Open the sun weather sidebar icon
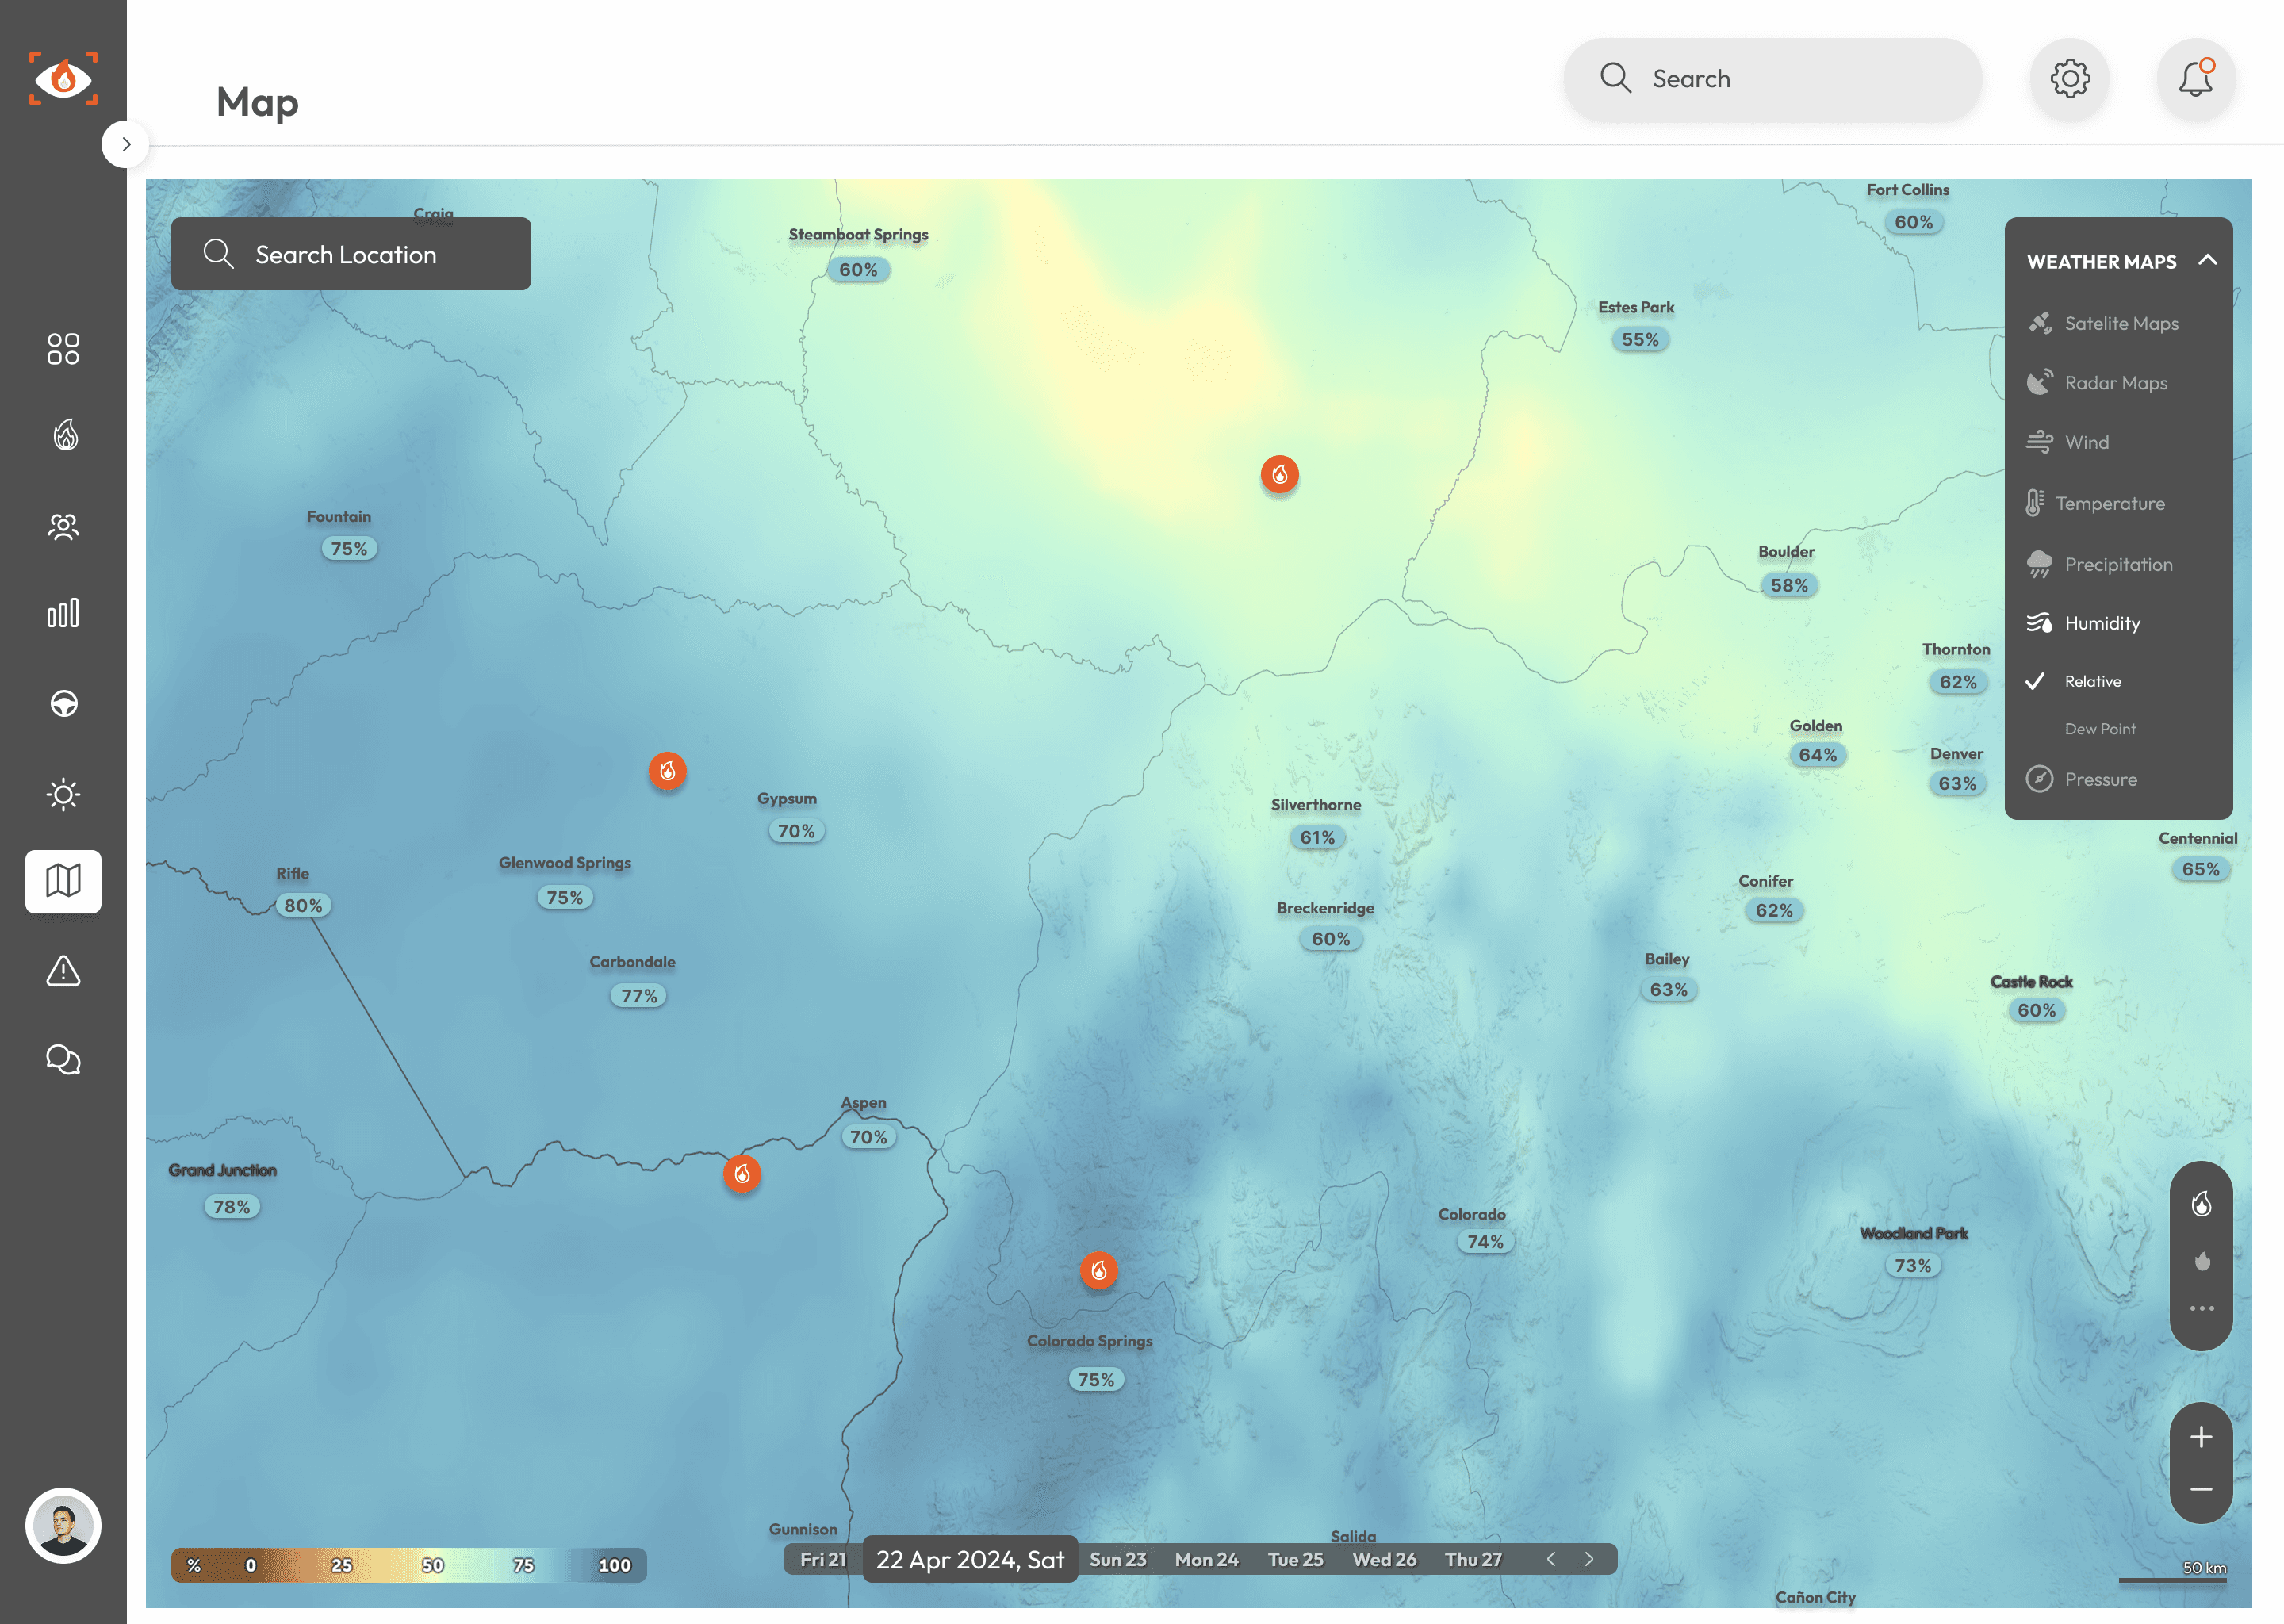This screenshot has height=1624, width=2284. (63, 795)
